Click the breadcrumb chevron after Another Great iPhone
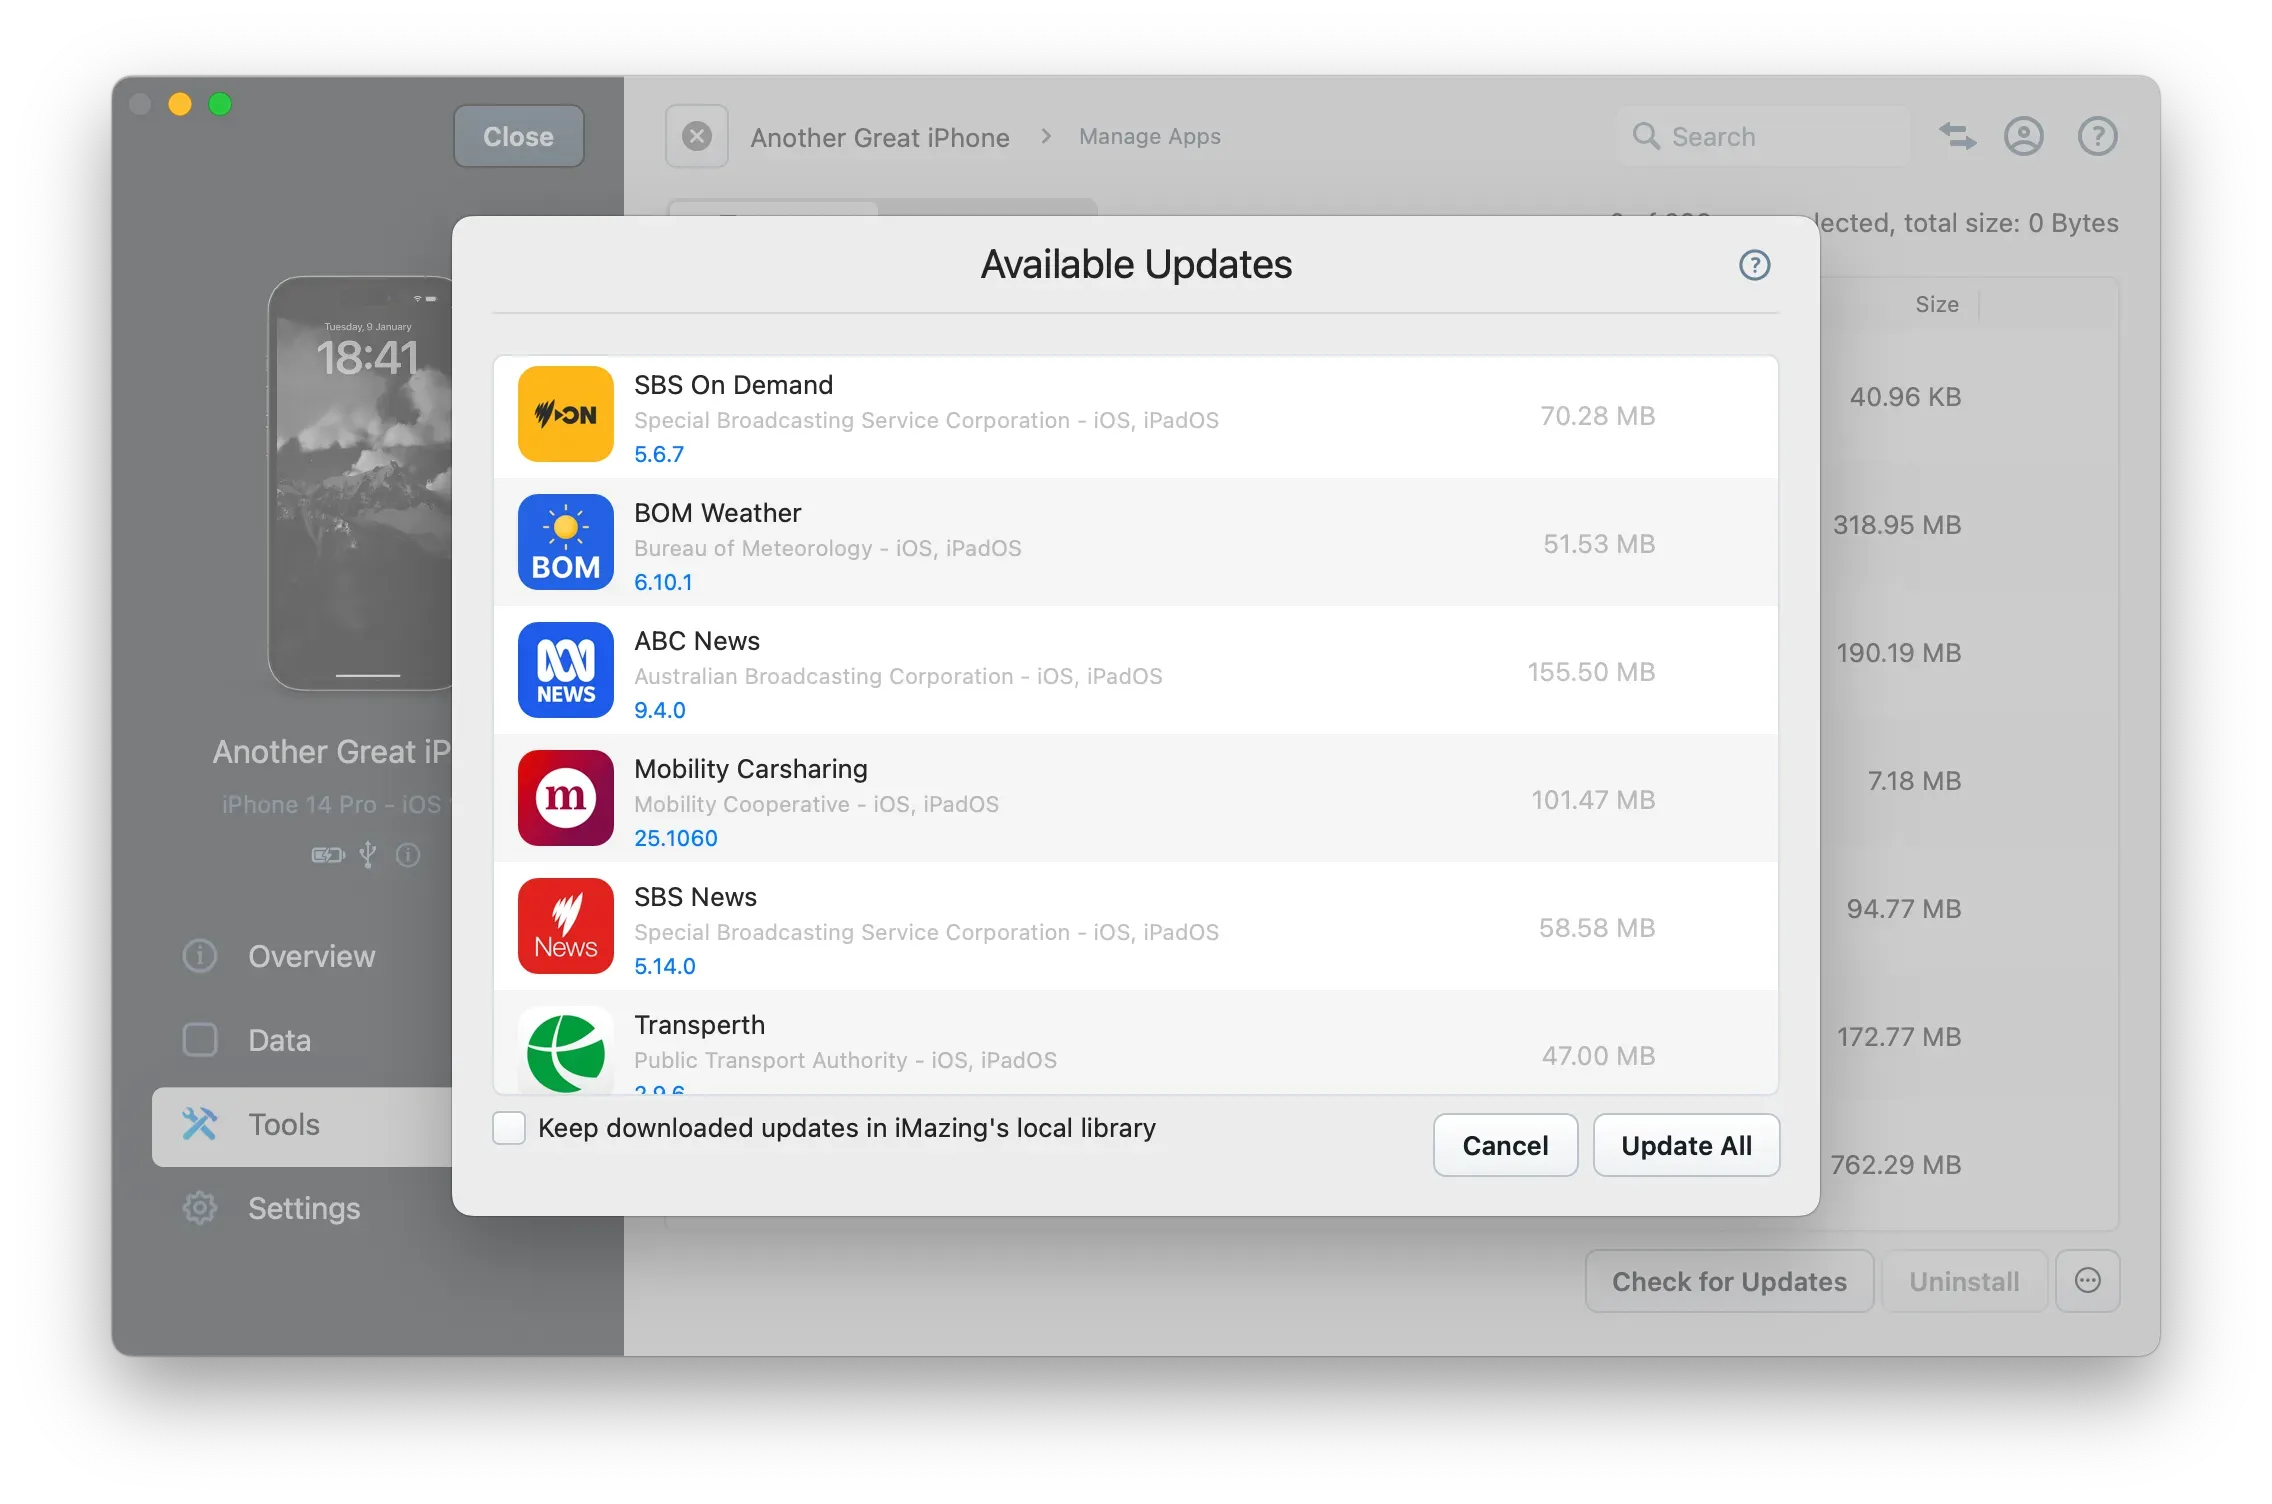Image resolution: width=2272 pixels, height=1504 pixels. (x=1045, y=136)
